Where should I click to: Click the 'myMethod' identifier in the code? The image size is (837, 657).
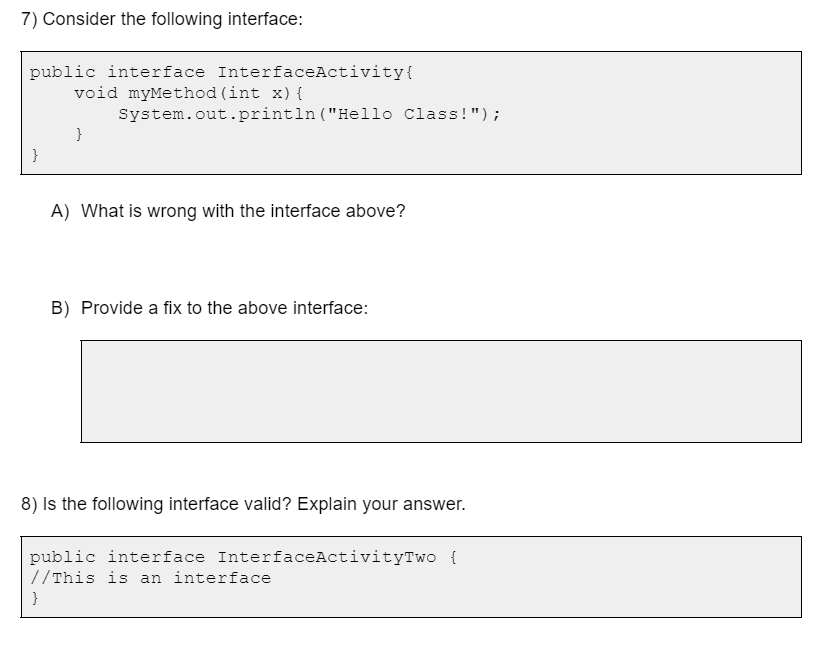pos(172,93)
